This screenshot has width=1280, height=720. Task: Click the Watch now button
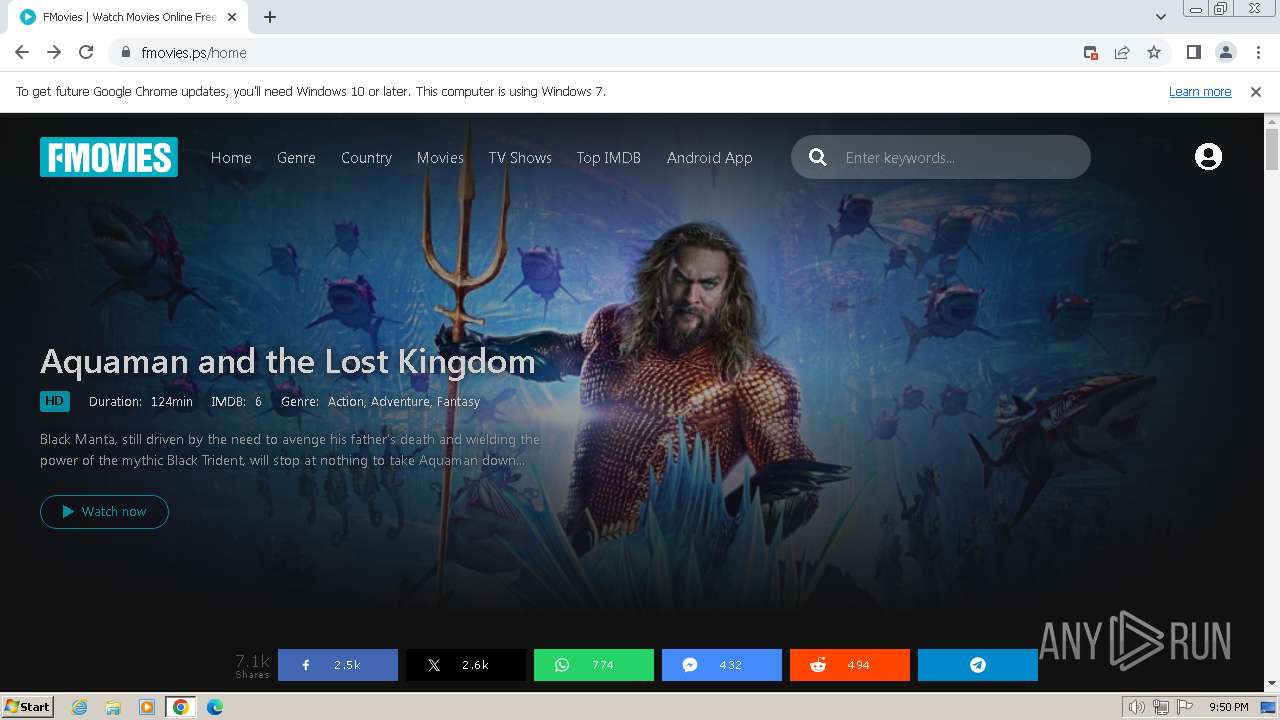pyautogui.click(x=104, y=511)
